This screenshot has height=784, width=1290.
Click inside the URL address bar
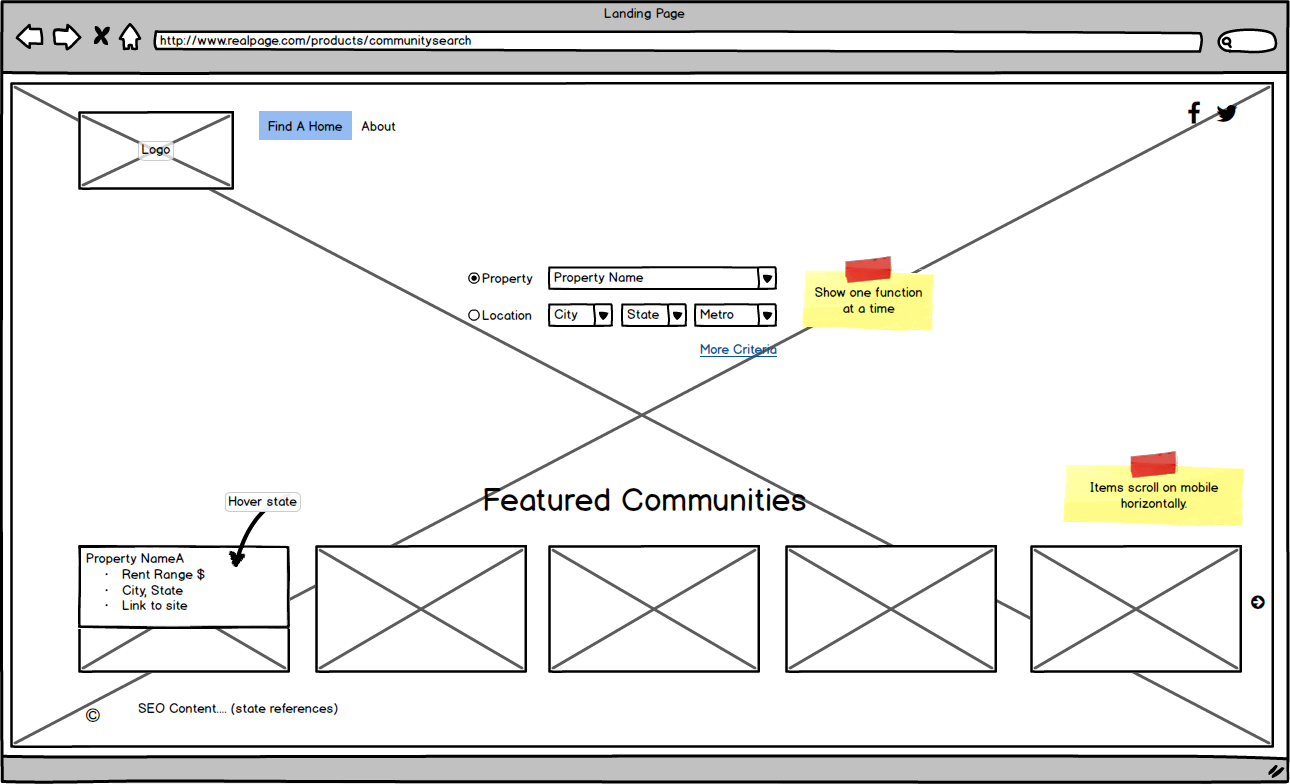coord(600,41)
